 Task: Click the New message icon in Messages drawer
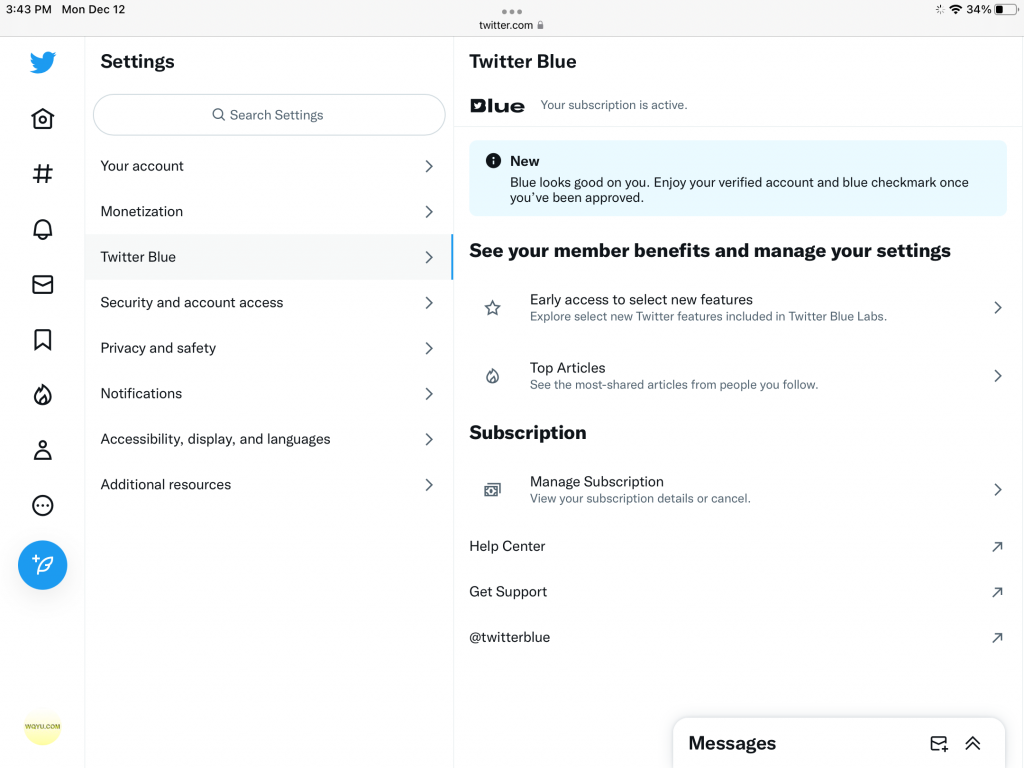pos(939,744)
